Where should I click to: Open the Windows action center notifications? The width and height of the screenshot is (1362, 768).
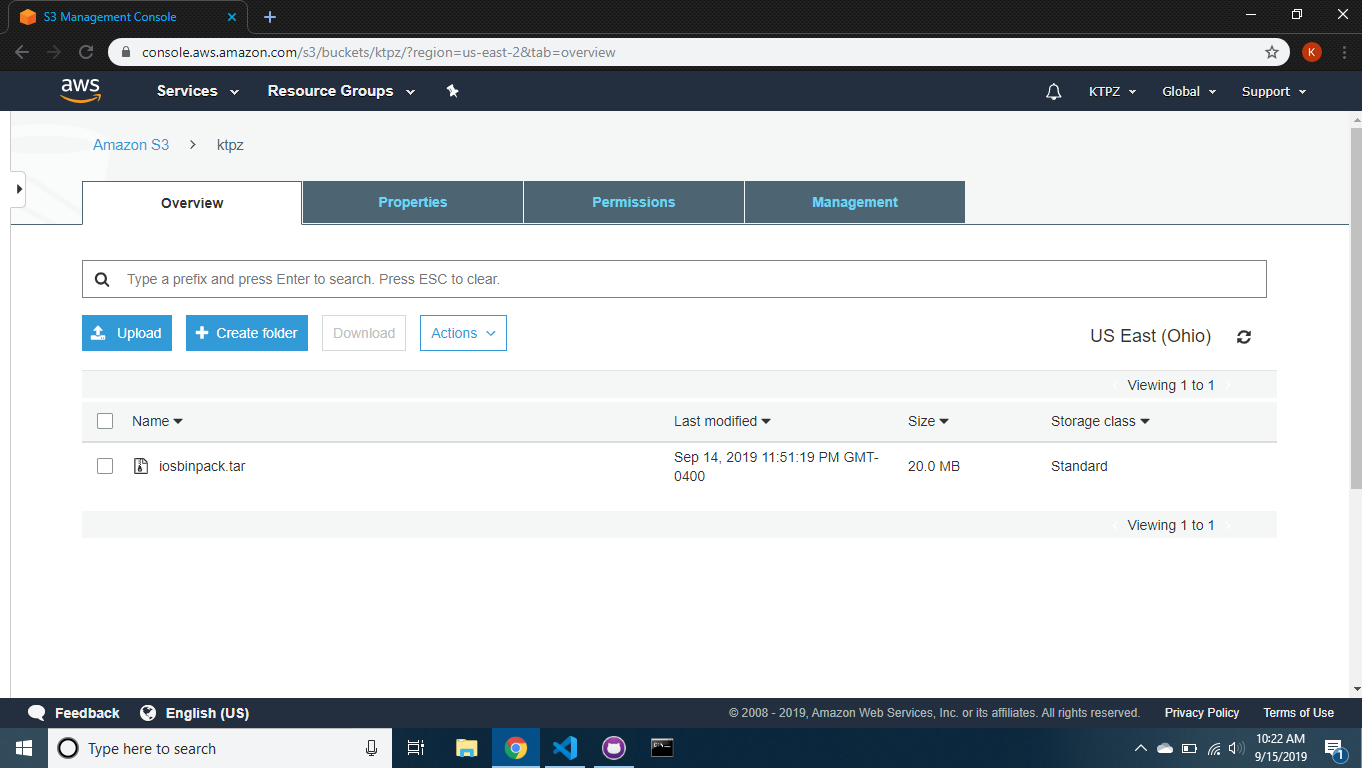[1334, 748]
